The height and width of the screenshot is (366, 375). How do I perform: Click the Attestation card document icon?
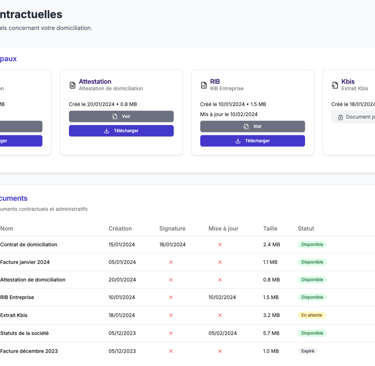click(72, 85)
